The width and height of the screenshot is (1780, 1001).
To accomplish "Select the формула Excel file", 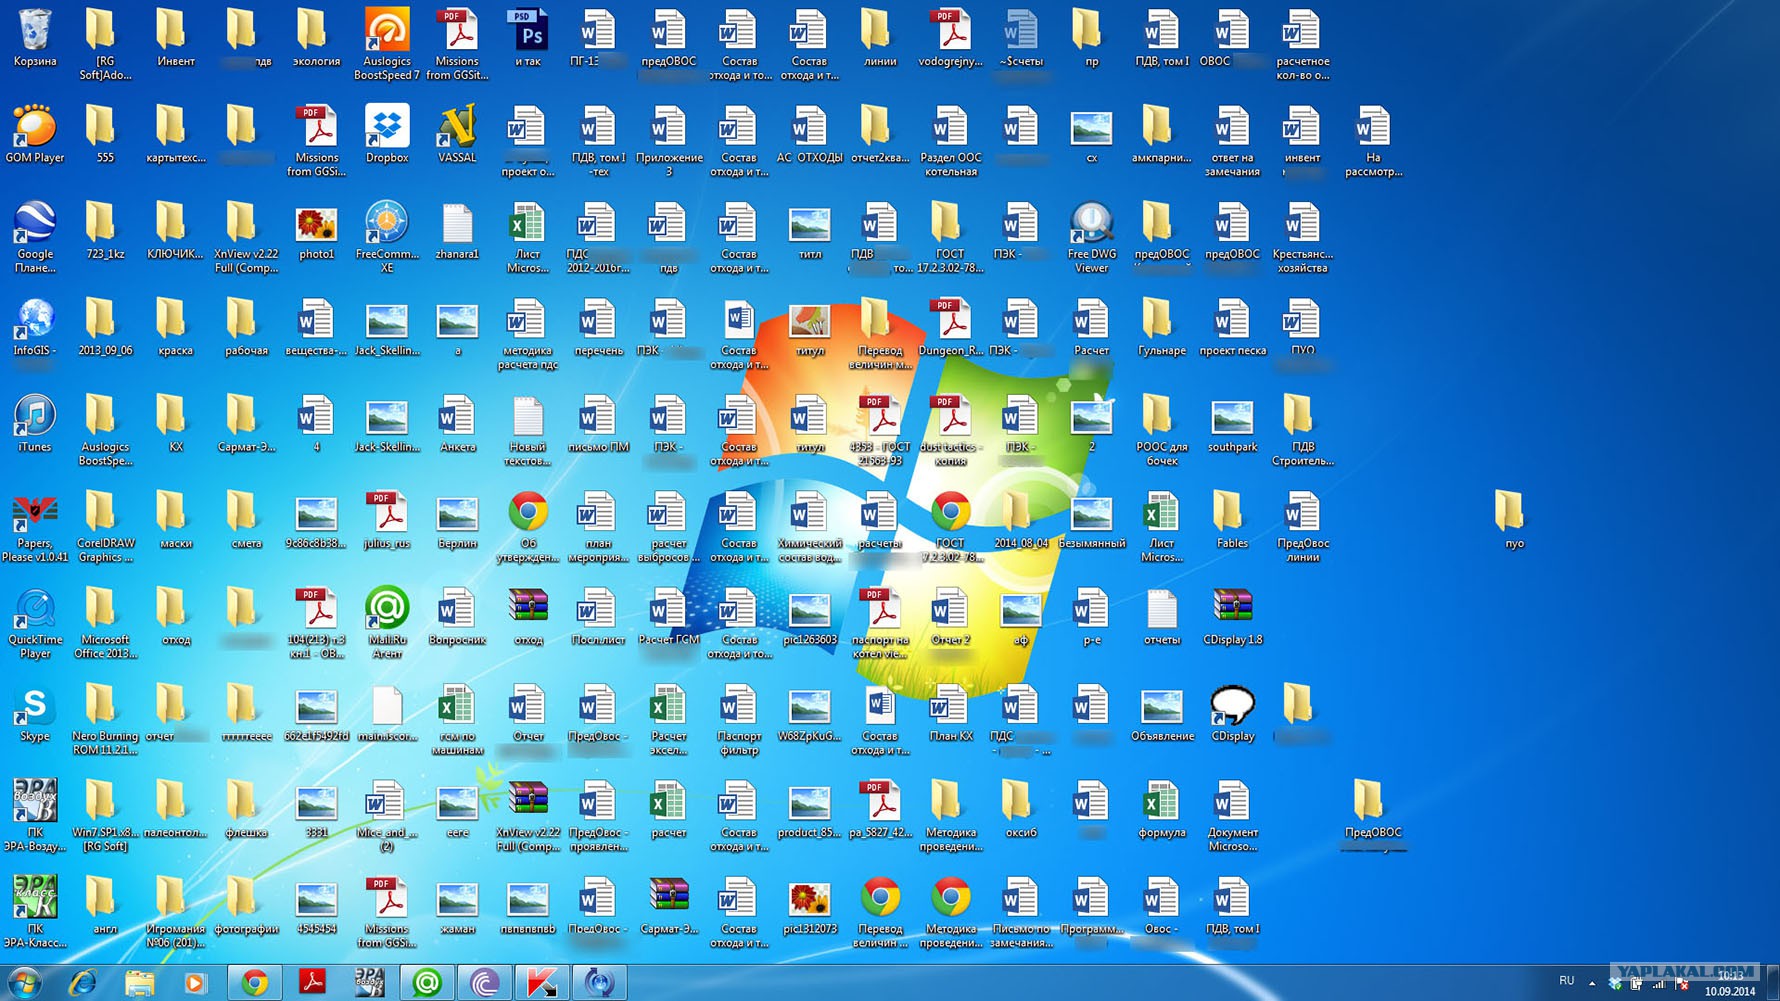I will pos(1161,809).
